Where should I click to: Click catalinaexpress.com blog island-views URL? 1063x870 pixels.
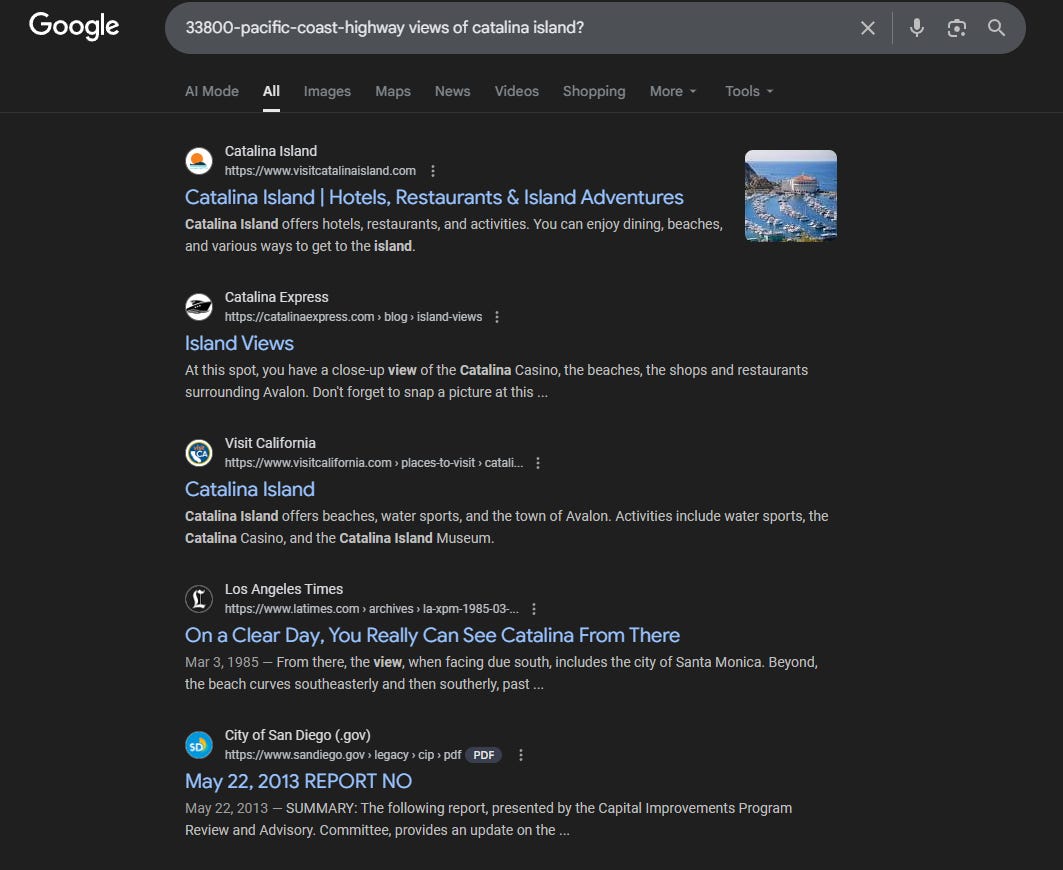[353, 317]
